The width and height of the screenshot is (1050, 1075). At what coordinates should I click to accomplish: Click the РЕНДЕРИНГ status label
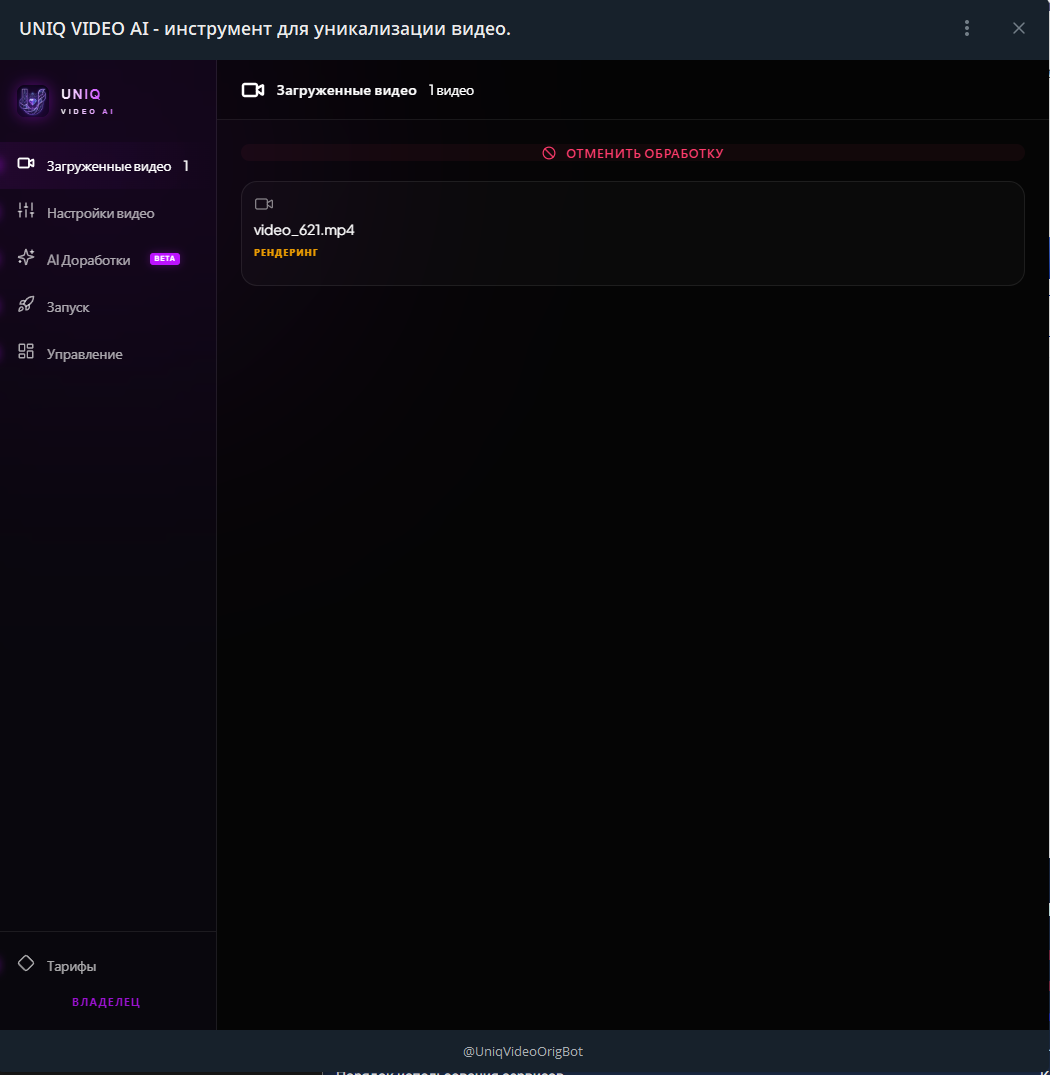pyautogui.click(x=286, y=252)
